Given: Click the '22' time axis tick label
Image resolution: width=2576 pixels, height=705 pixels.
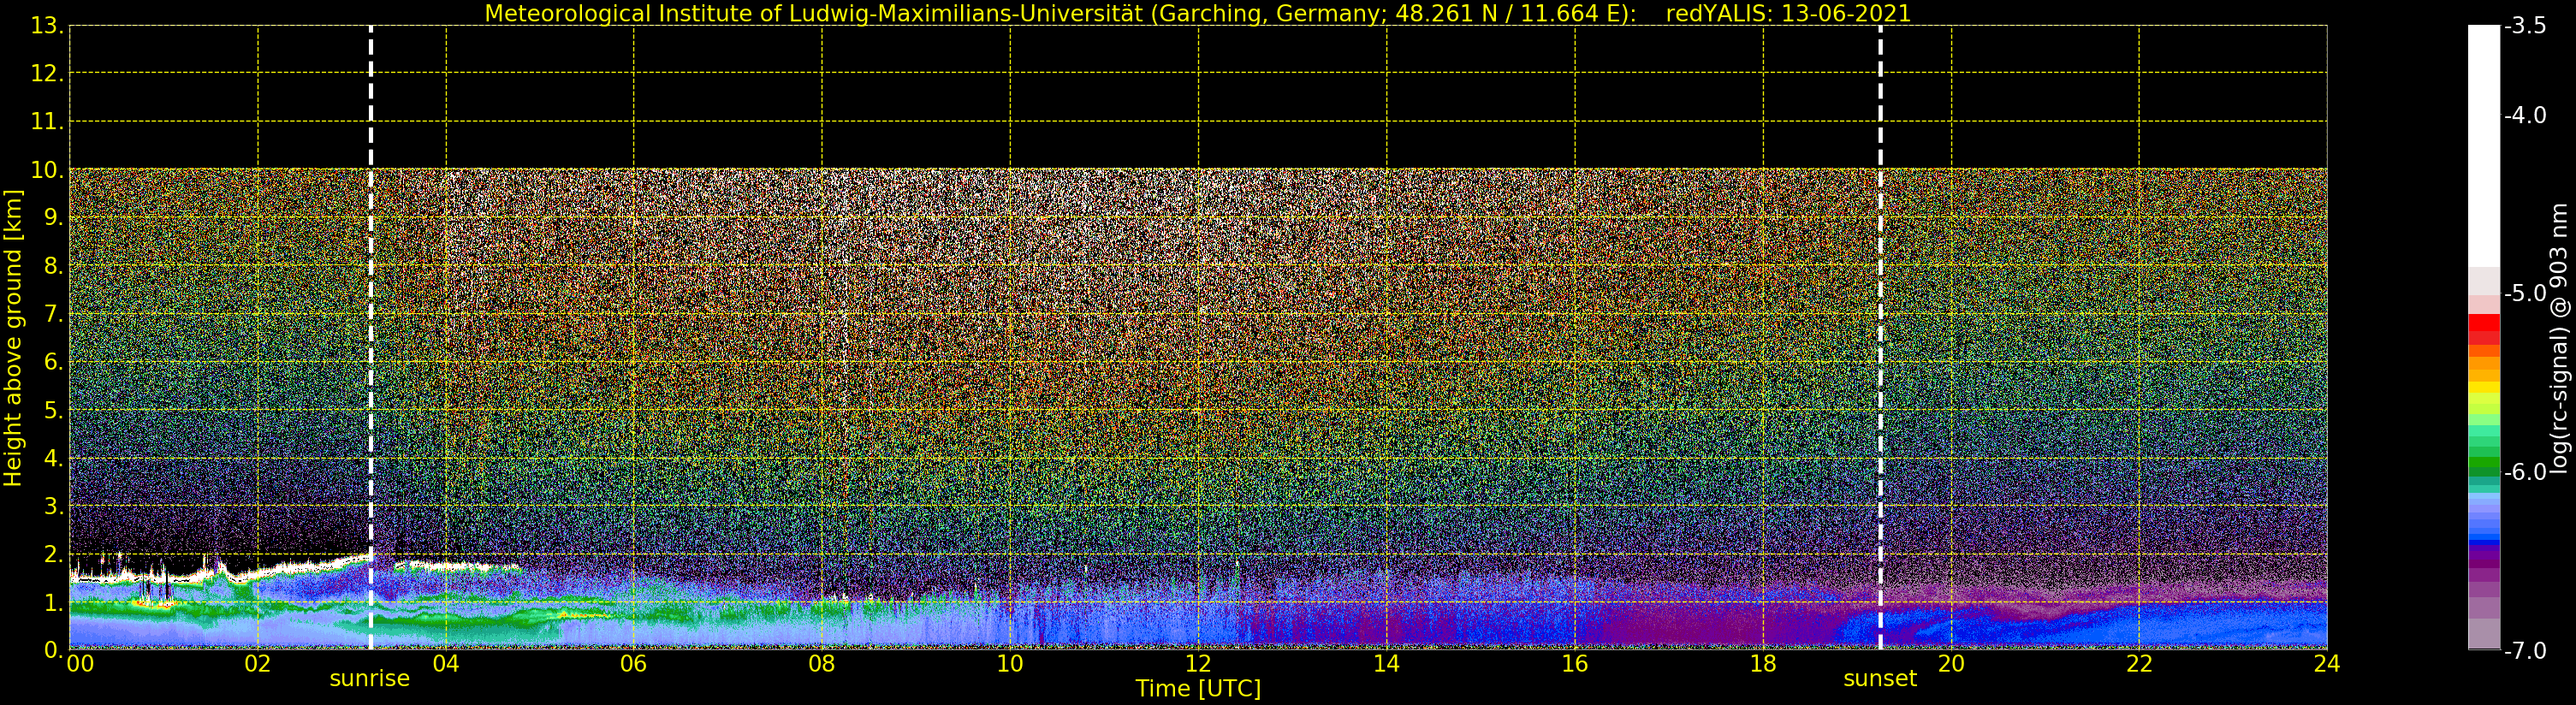Looking at the screenshot, I should click(2139, 664).
